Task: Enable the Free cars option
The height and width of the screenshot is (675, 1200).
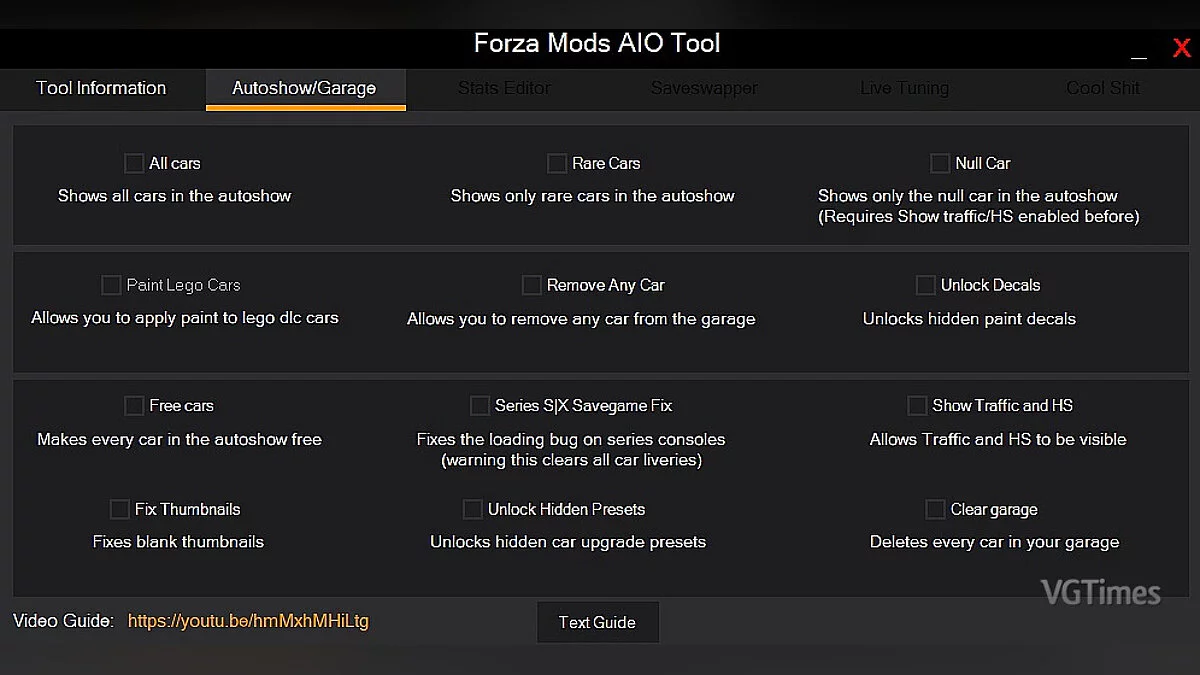Action: [134, 406]
